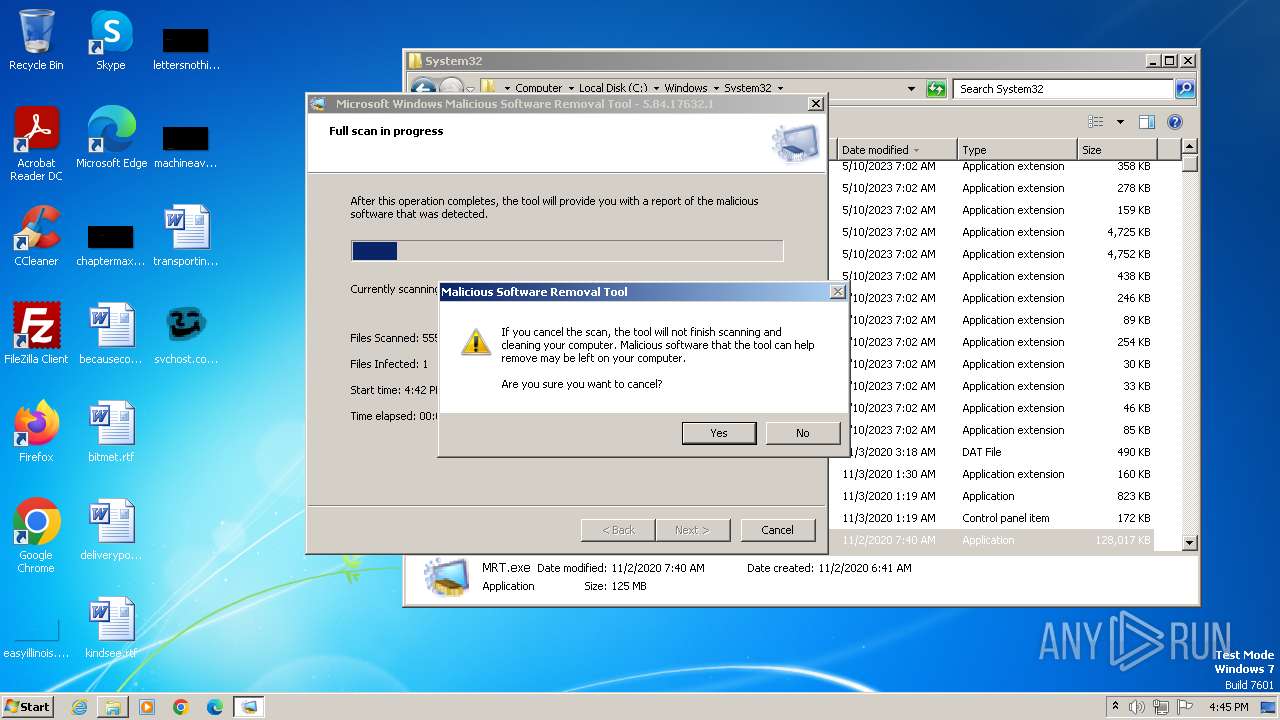Click the Search System32 input field
Image resolution: width=1280 pixels, height=720 pixels.
(x=1063, y=89)
